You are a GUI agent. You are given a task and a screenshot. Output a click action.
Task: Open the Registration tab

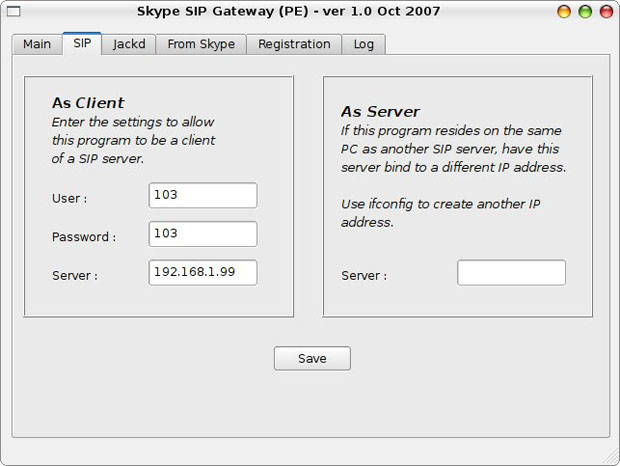pos(294,44)
